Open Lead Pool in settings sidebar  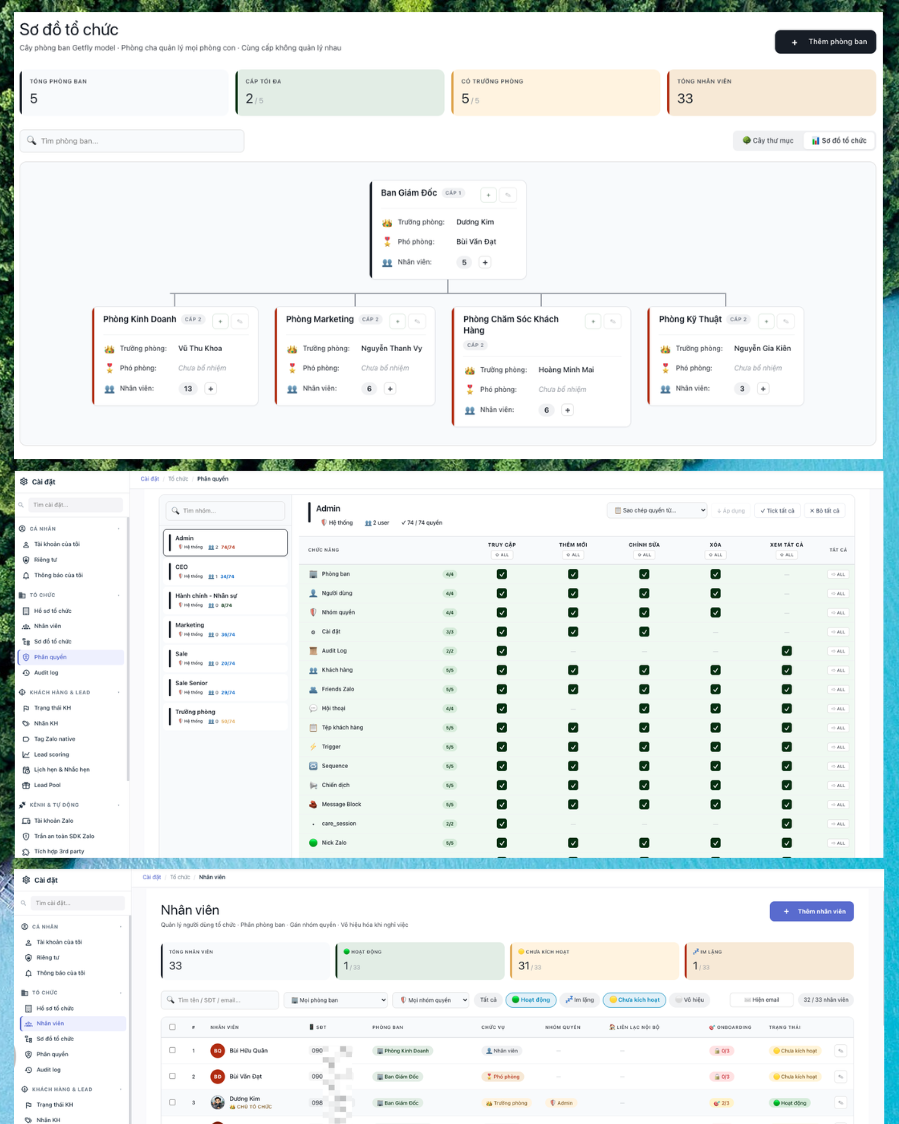click(47, 785)
